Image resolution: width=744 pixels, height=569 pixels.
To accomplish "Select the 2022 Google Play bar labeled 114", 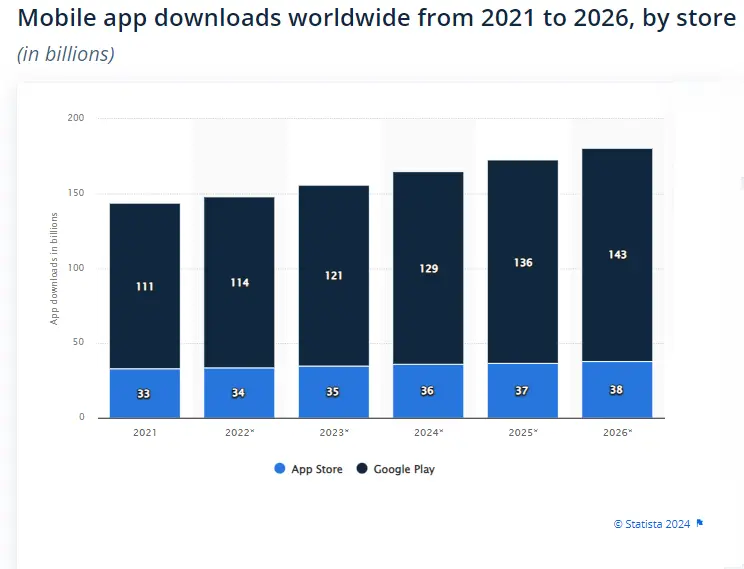I will click(x=239, y=282).
